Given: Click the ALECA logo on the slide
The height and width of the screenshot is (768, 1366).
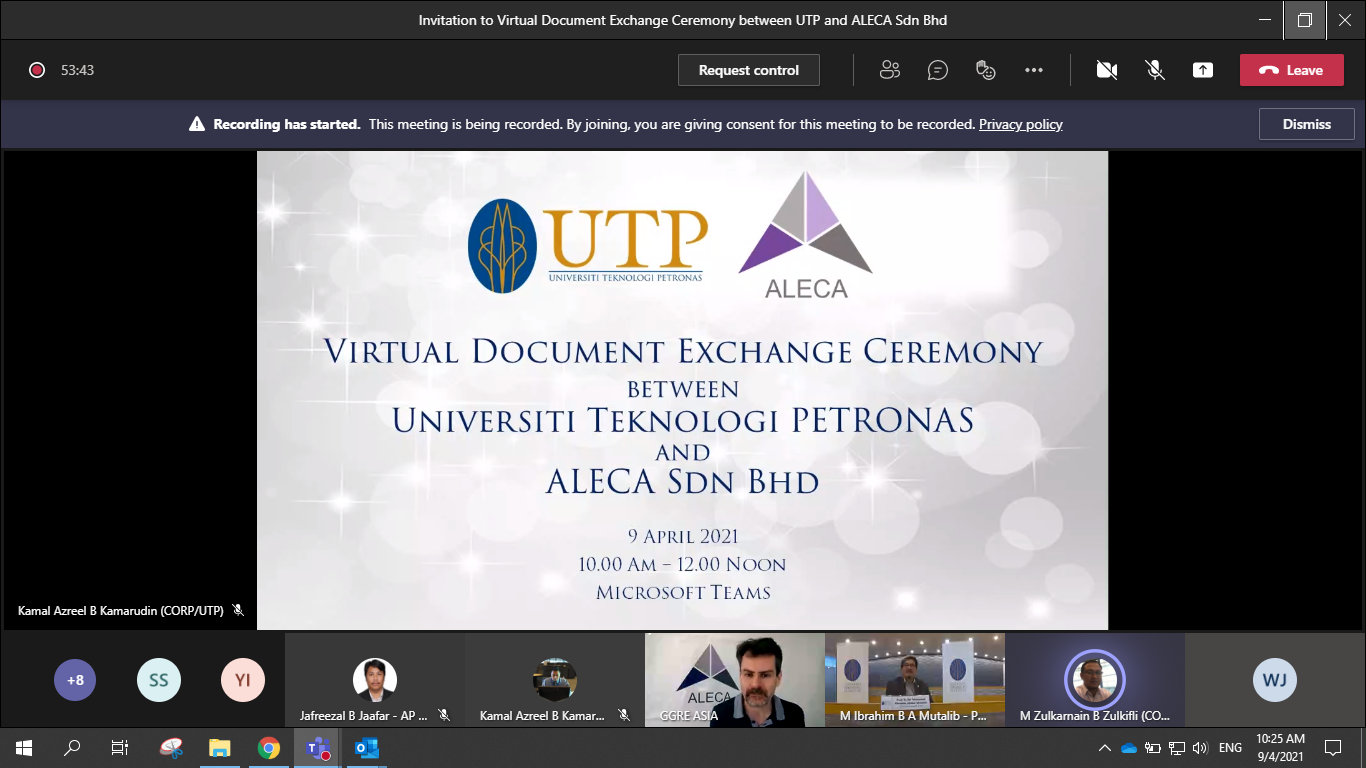Looking at the screenshot, I should 806,236.
